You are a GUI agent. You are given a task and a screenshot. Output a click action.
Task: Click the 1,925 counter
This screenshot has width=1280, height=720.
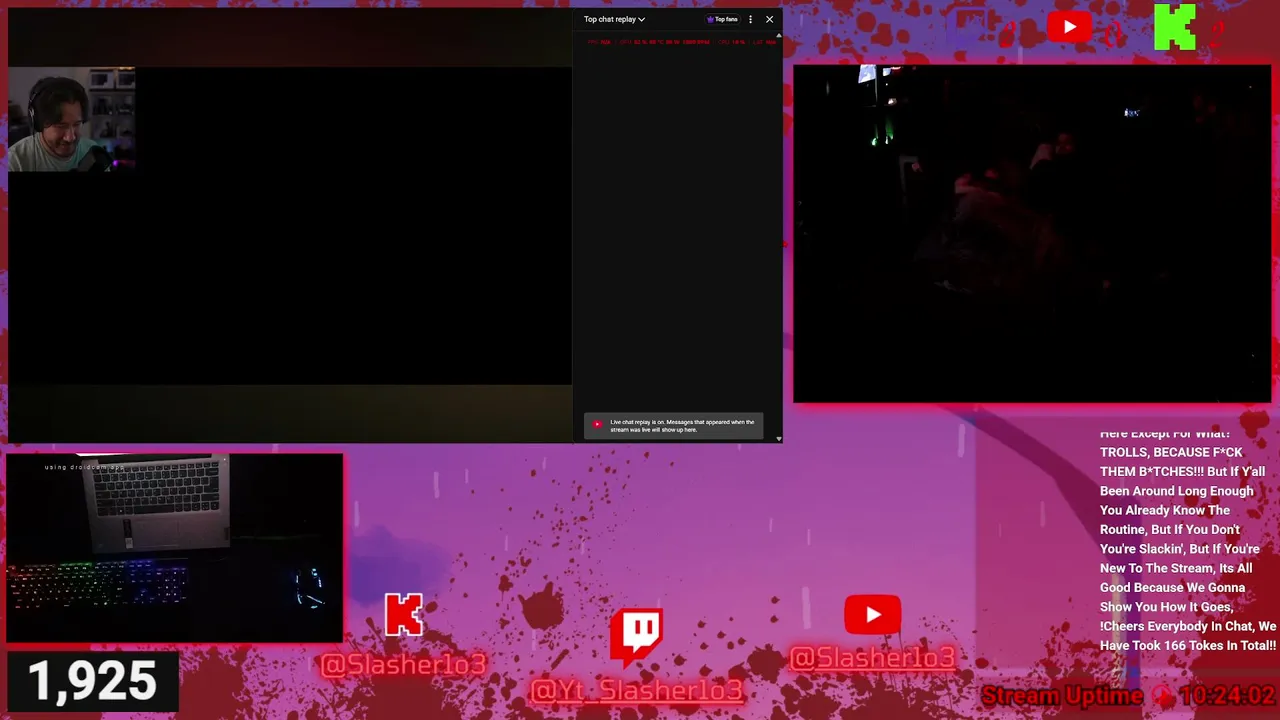92,682
